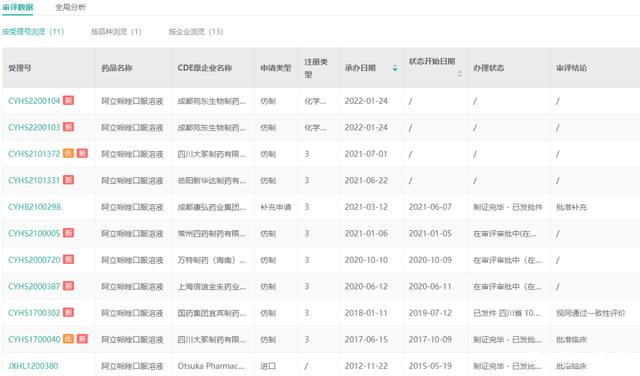Click the 新 badge beside CYHS2000387

tap(68, 286)
